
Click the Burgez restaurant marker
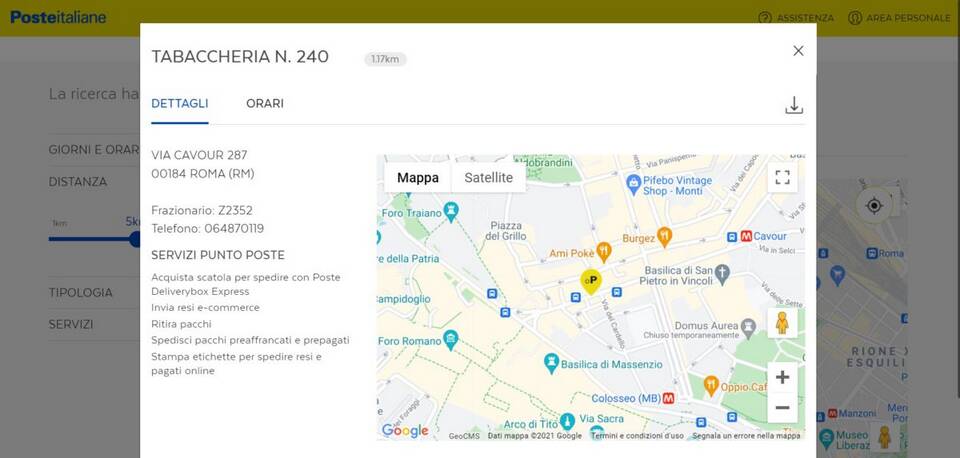(664, 236)
